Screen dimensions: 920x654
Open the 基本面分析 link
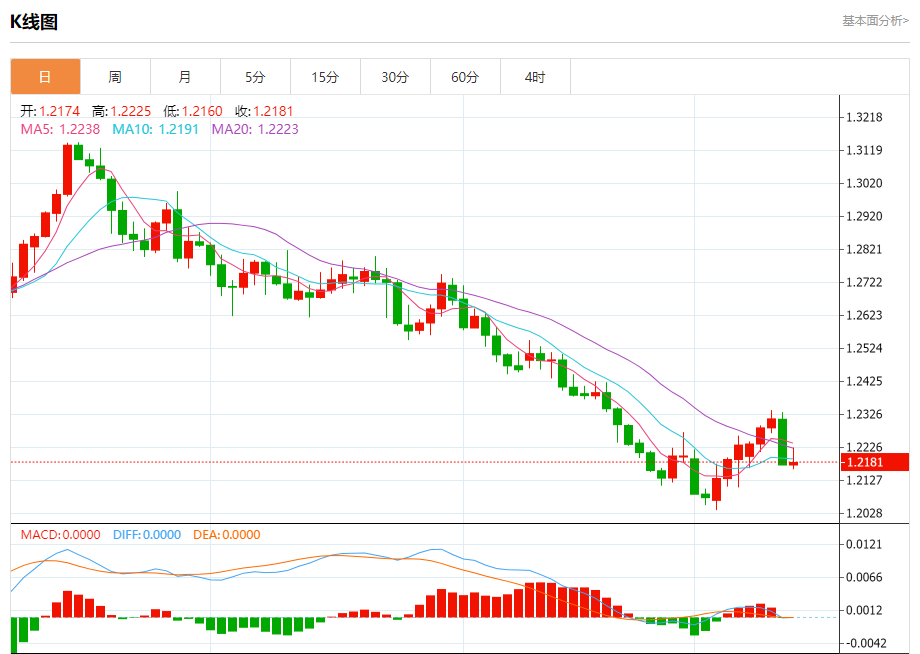click(x=875, y=21)
